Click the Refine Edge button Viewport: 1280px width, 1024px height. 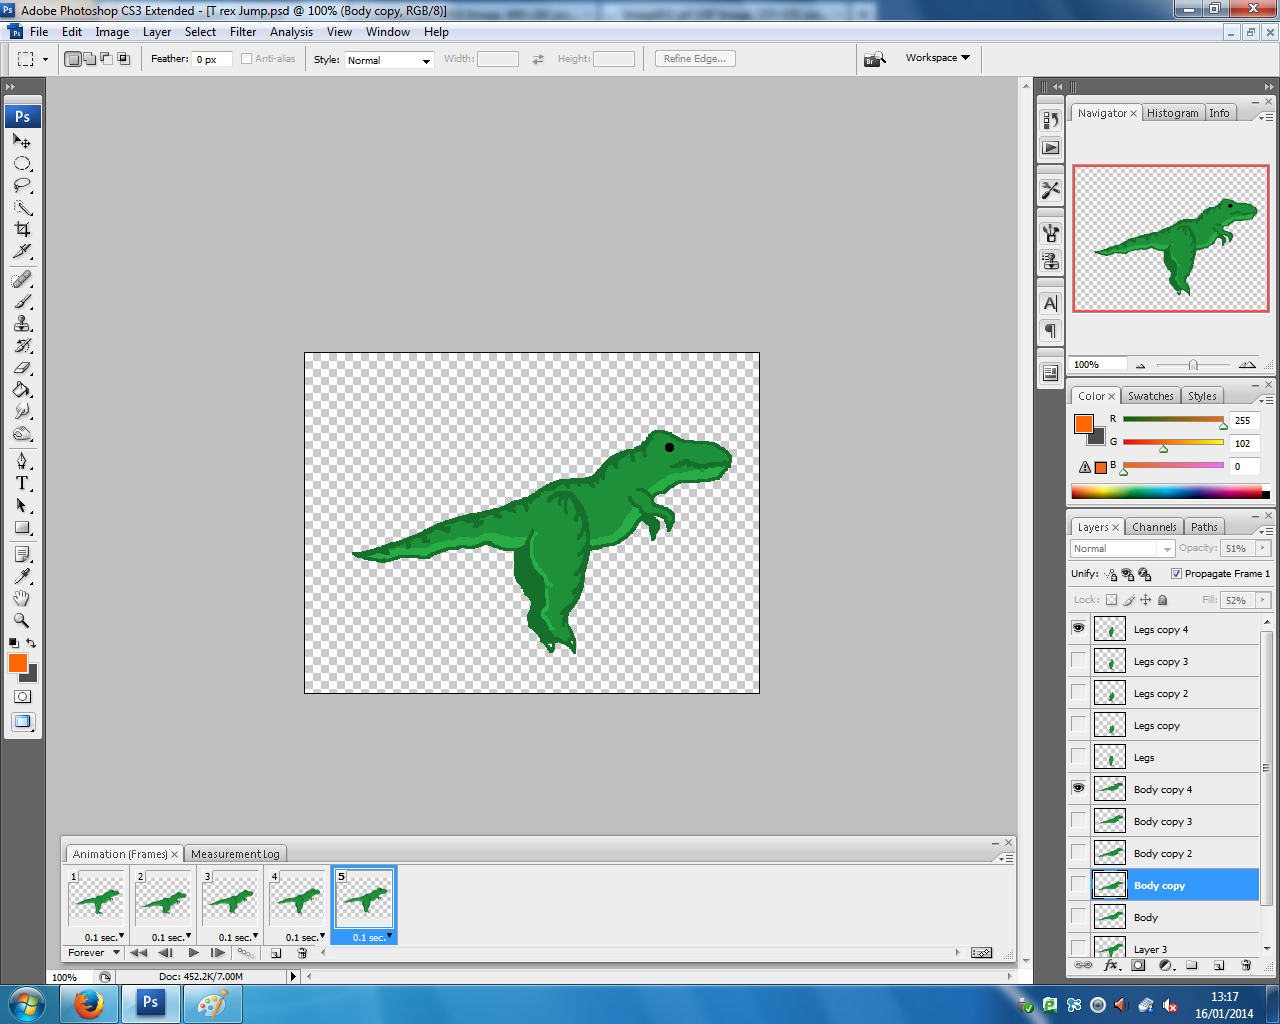(x=693, y=58)
